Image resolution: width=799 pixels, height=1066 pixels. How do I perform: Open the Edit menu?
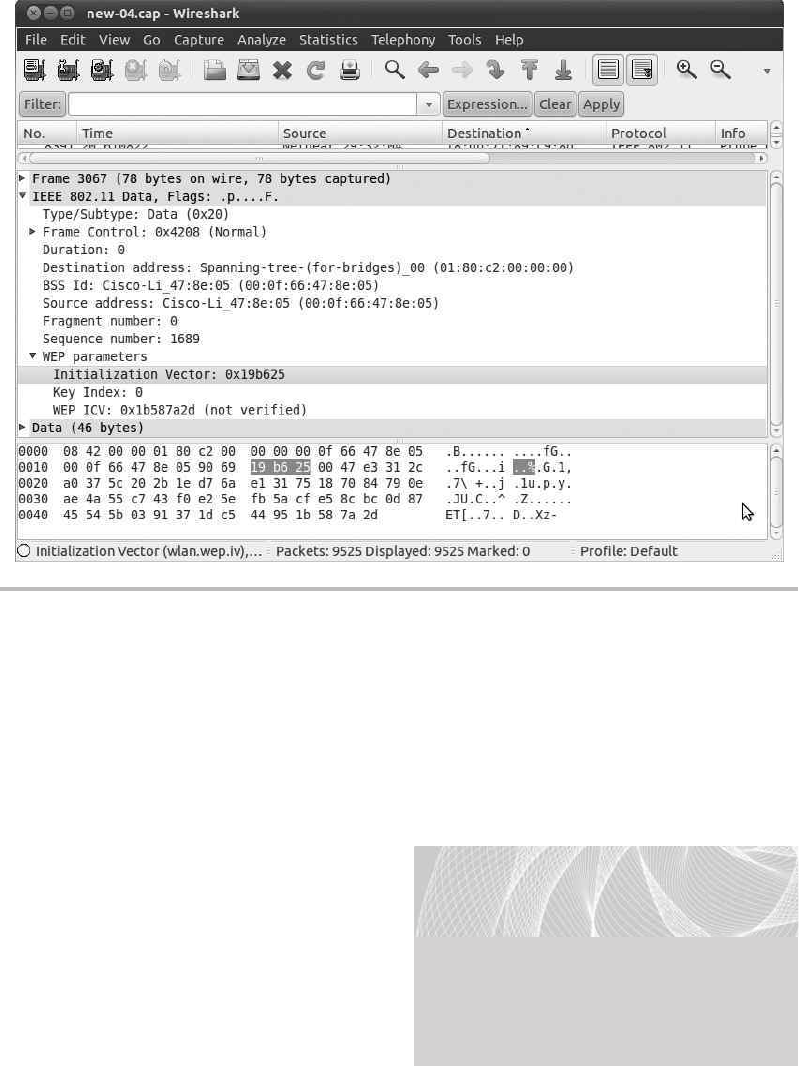(x=73, y=39)
